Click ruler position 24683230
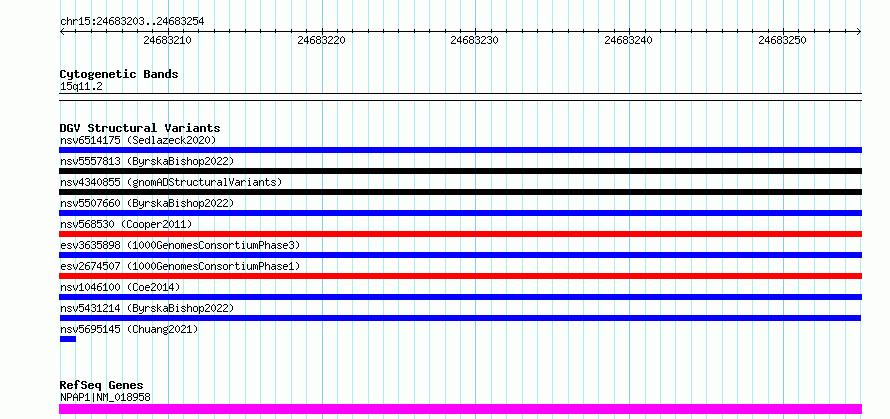 click(475, 40)
